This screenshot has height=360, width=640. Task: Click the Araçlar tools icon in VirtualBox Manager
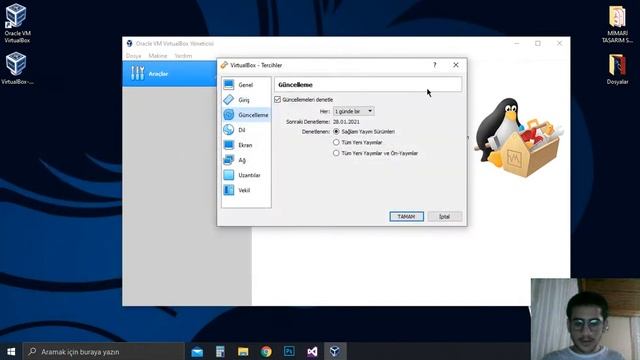coord(138,73)
